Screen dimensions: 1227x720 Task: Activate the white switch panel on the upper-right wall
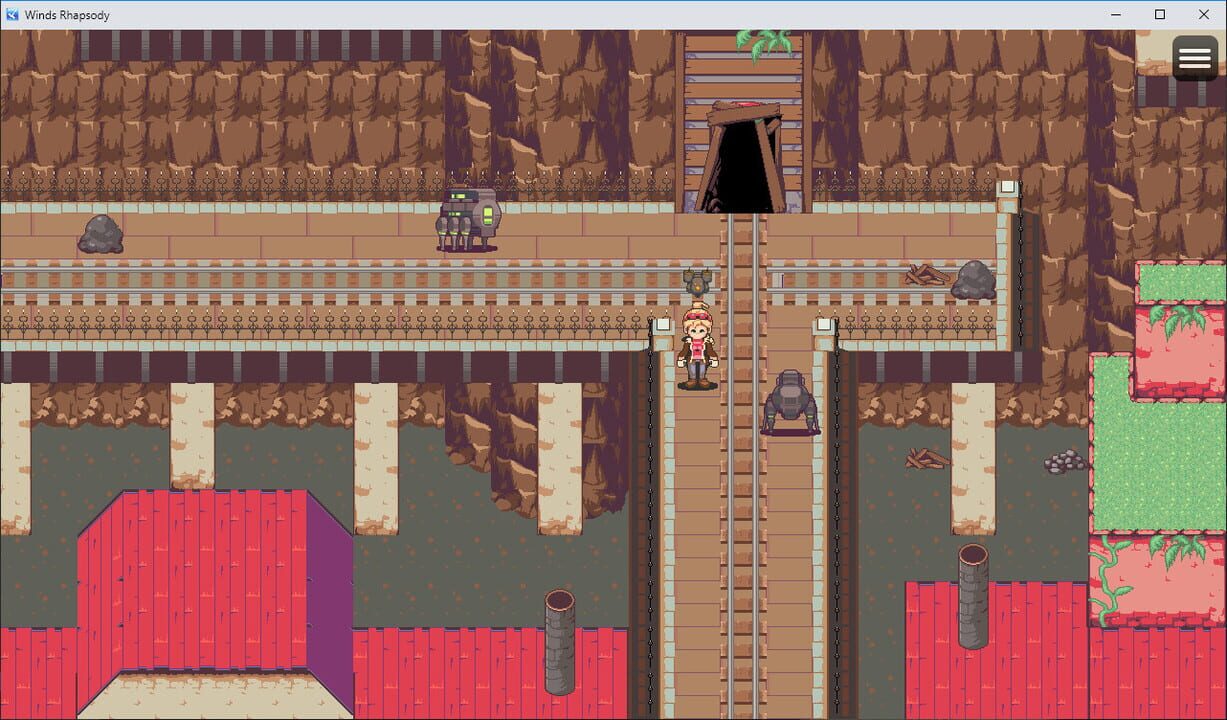point(1005,186)
